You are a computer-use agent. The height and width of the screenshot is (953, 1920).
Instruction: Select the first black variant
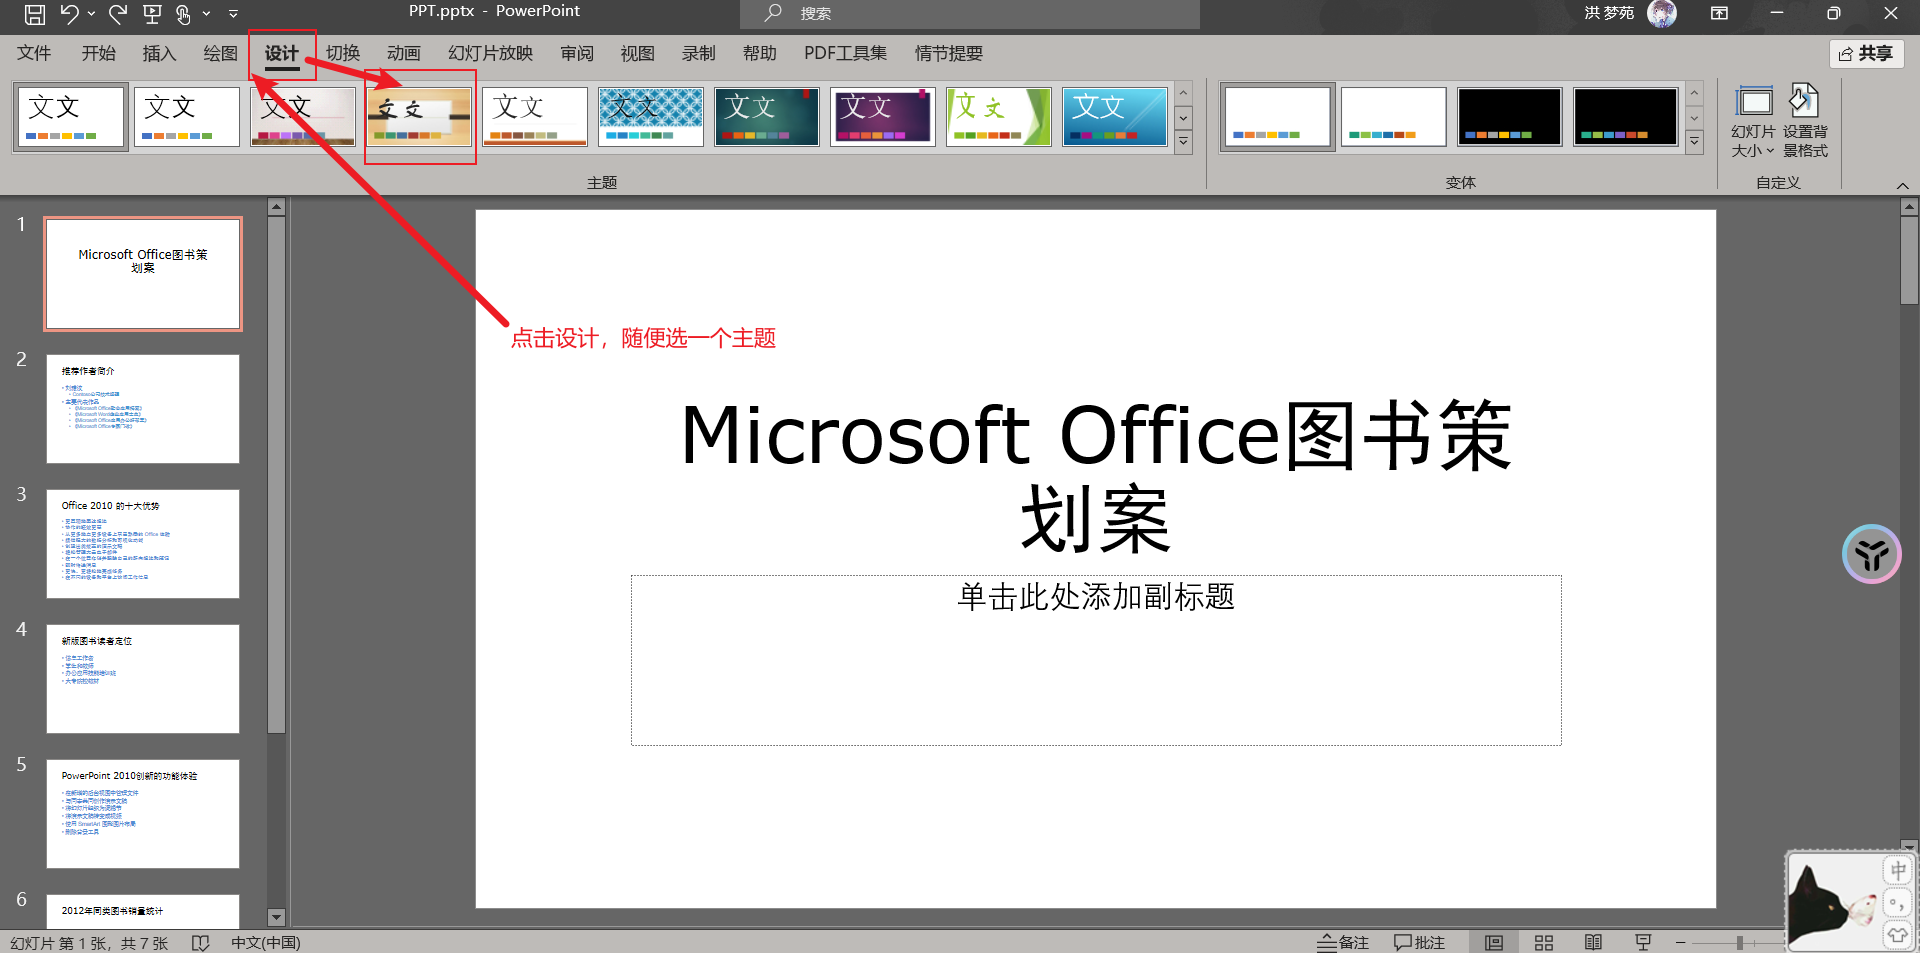point(1509,117)
